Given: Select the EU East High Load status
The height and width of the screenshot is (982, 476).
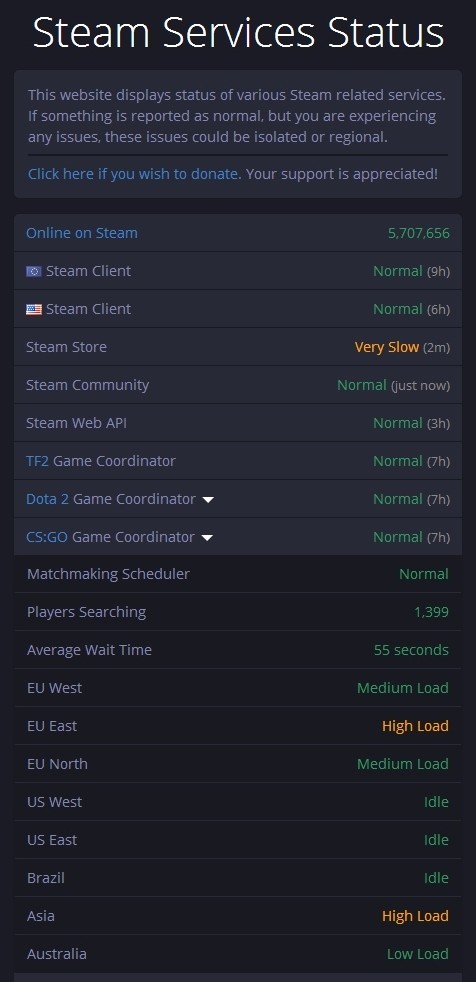Looking at the screenshot, I should point(415,726).
